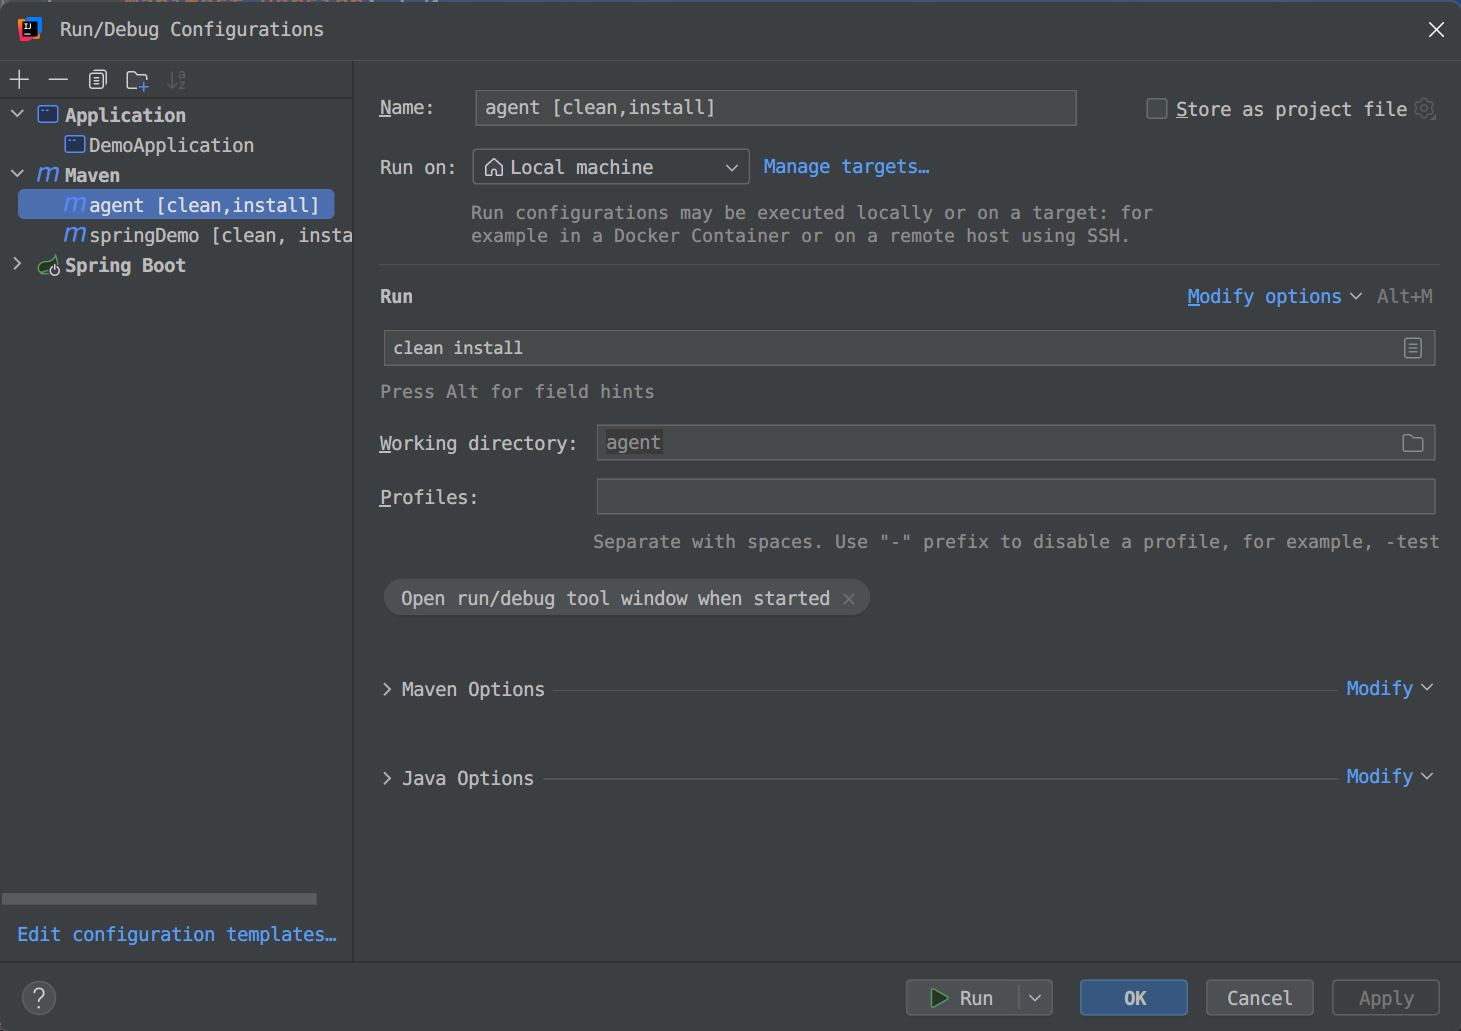Open Modify options dropdown
Viewport: 1461px width, 1031px height.
(1274, 297)
